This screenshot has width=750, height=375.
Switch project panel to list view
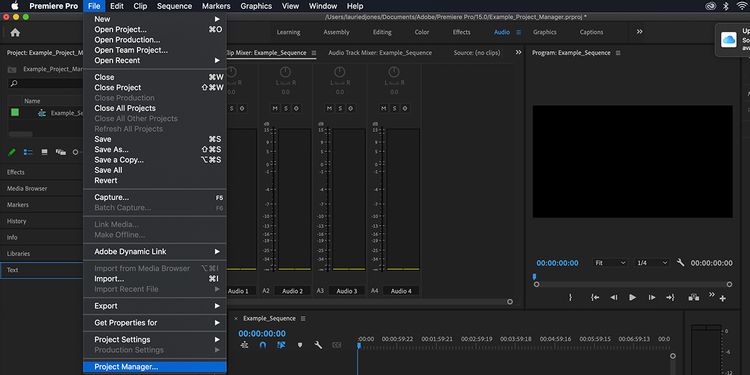click(x=28, y=152)
